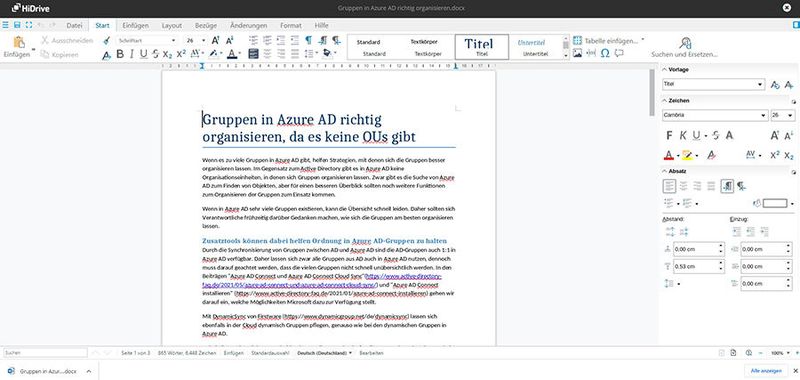Apply italic in the ribbon

pos(132,54)
